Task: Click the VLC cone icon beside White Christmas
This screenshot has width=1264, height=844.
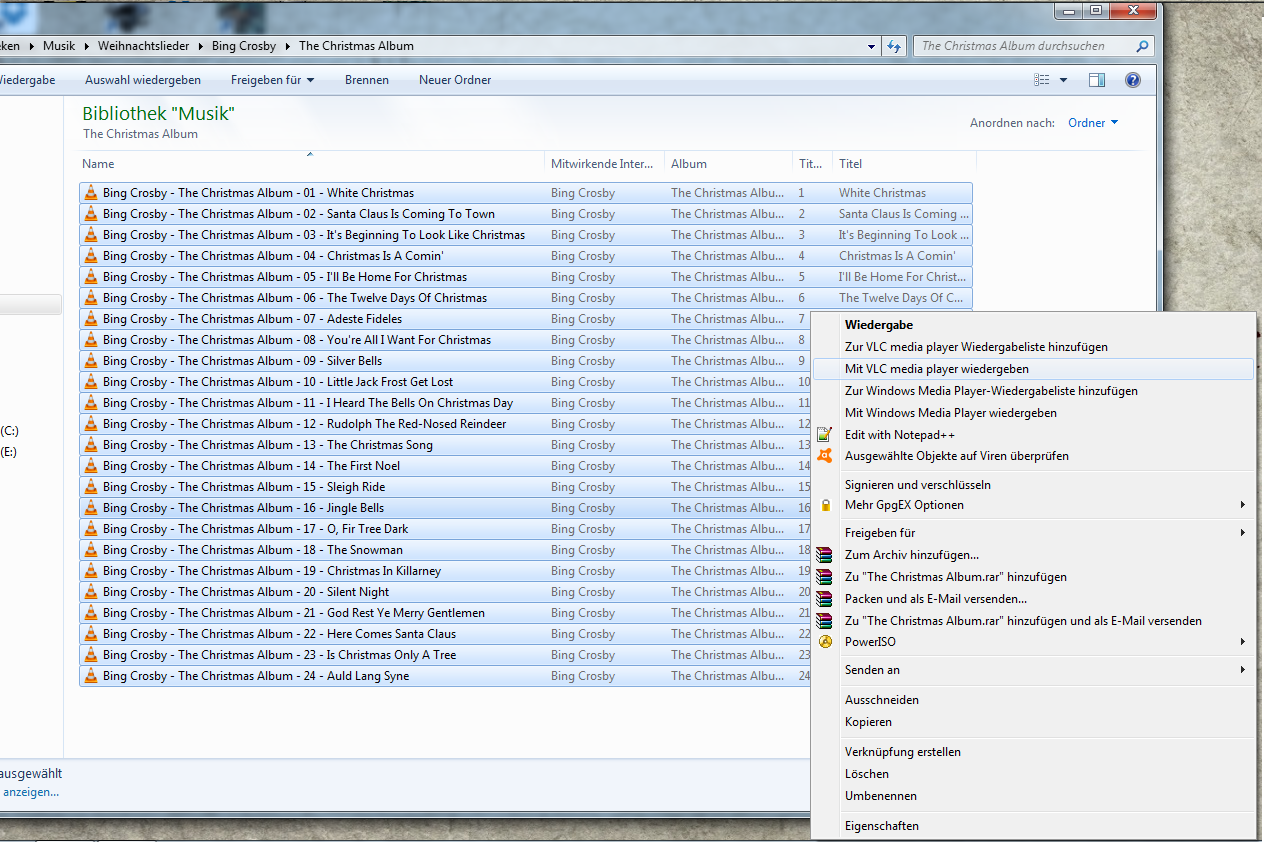Action: (x=93, y=192)
